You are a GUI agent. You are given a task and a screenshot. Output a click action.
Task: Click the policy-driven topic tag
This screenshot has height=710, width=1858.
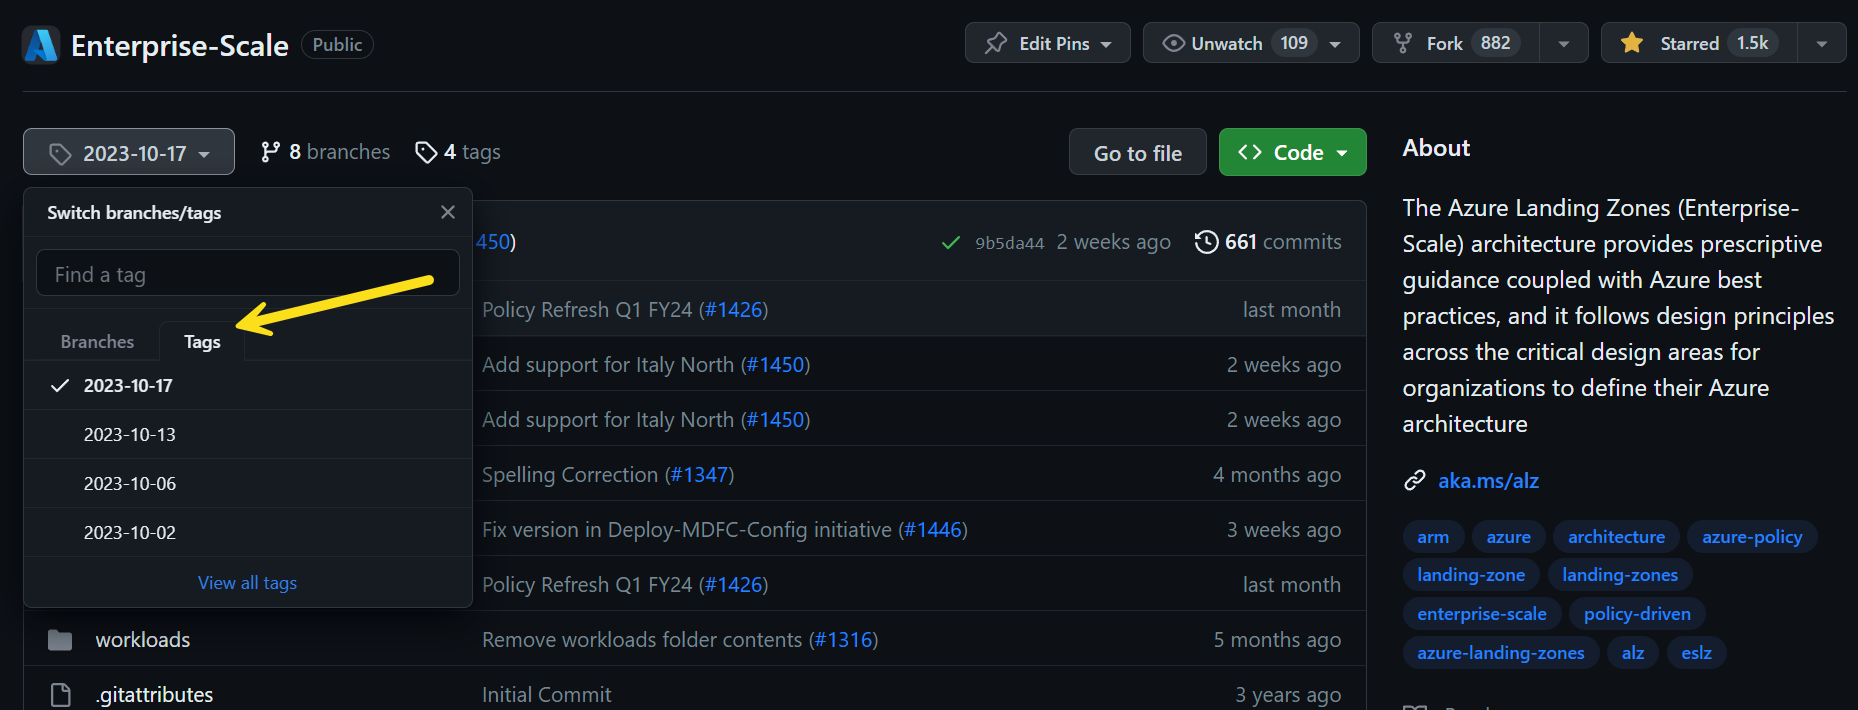(1637, 614)
